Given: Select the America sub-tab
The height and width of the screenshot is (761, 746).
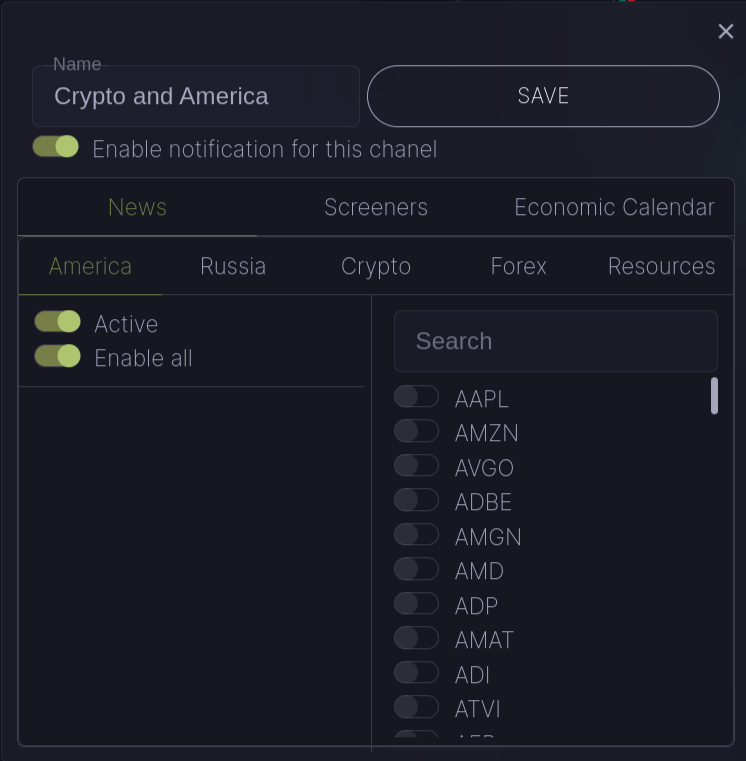Looking at the screenshot, I should [90, 266].
